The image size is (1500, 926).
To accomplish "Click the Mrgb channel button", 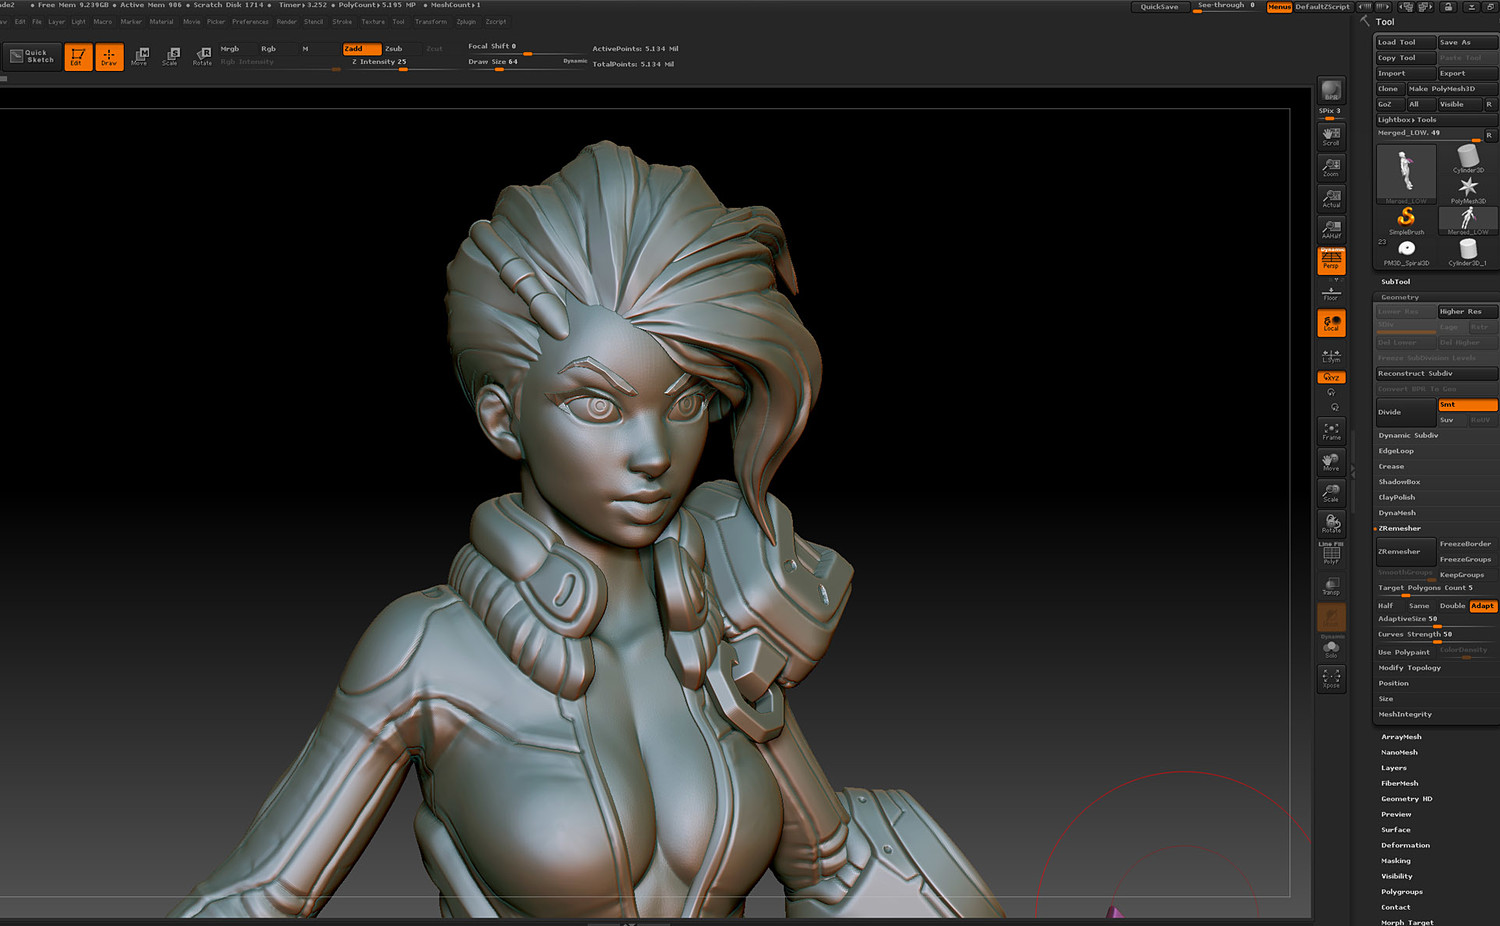I will 230,48.
